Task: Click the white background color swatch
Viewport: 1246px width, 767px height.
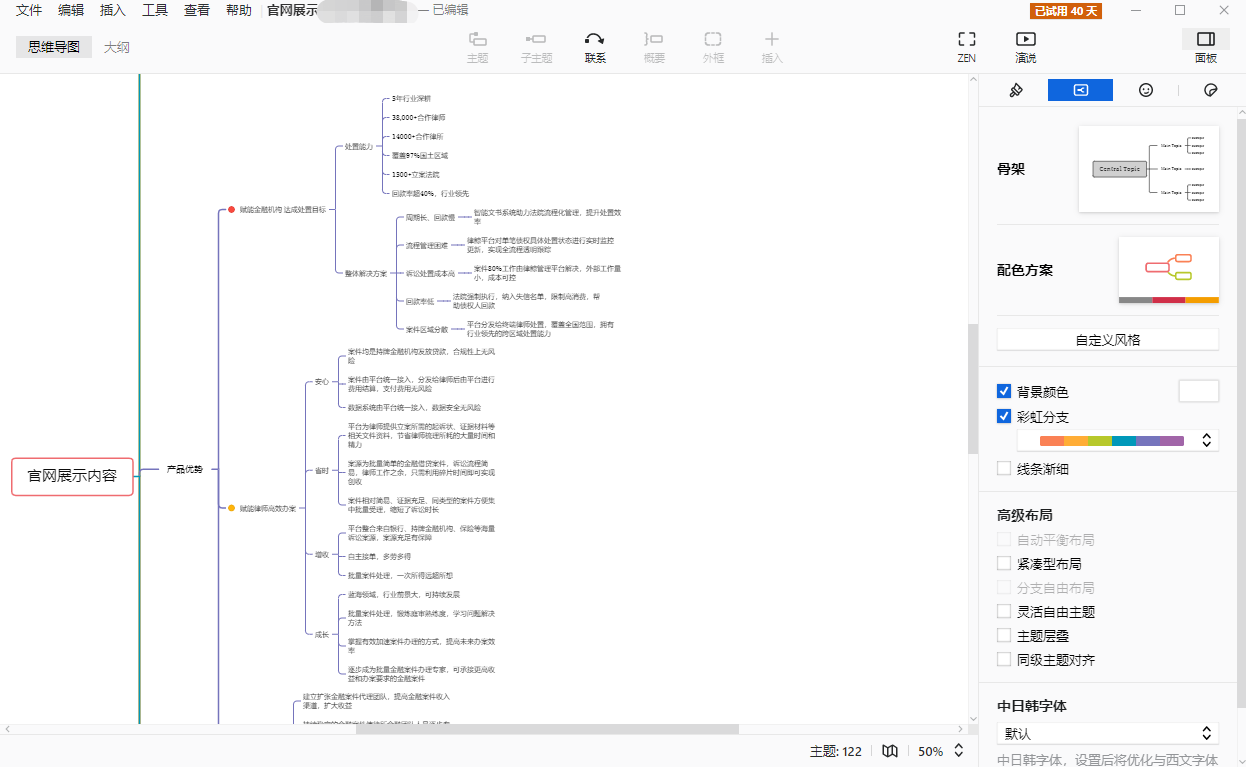Action: (x=1198, y=392)
